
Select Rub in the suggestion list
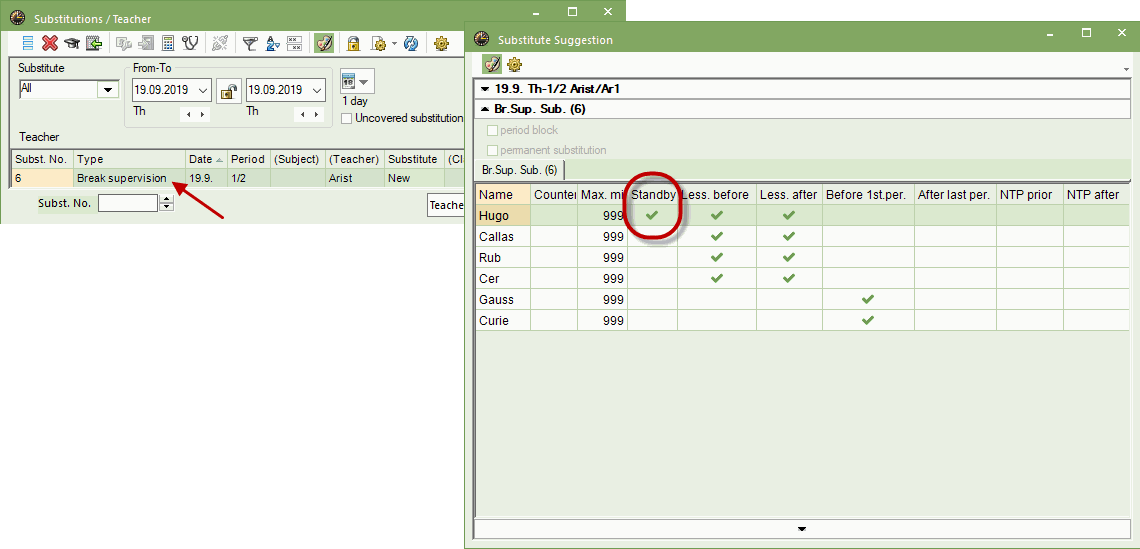pyautogui.click(x=503, y=257)
